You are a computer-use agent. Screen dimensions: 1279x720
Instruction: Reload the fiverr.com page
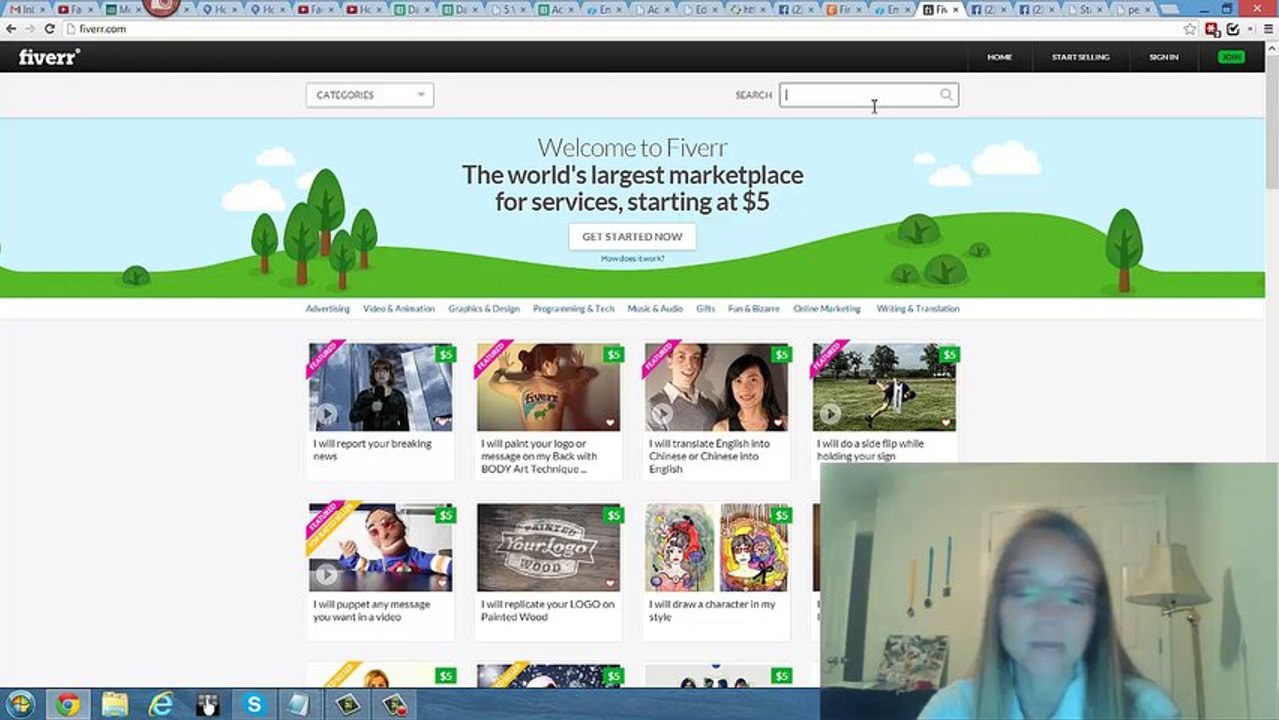(x=49, y=29)
